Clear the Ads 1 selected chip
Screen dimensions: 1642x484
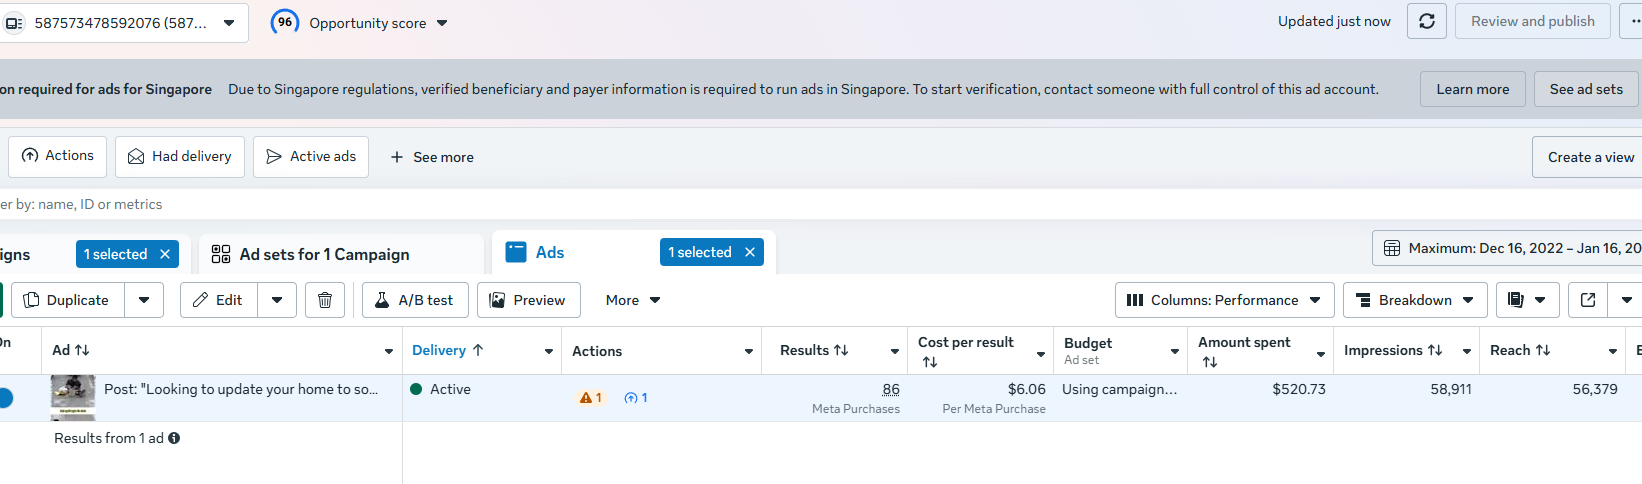[x=750, y=252]
